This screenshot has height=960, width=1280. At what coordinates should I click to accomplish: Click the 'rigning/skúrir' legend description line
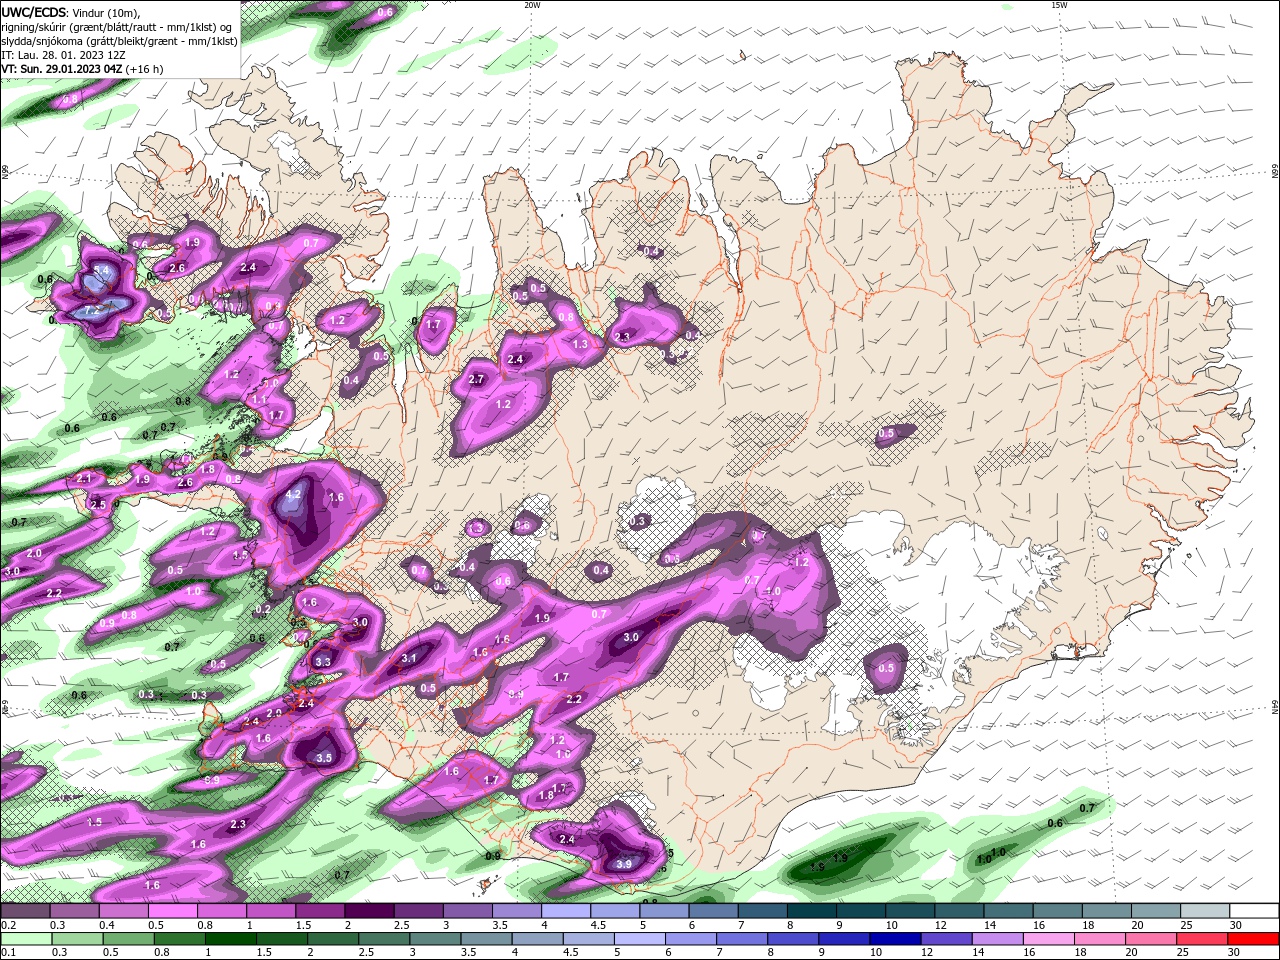(x=118, y=27)
